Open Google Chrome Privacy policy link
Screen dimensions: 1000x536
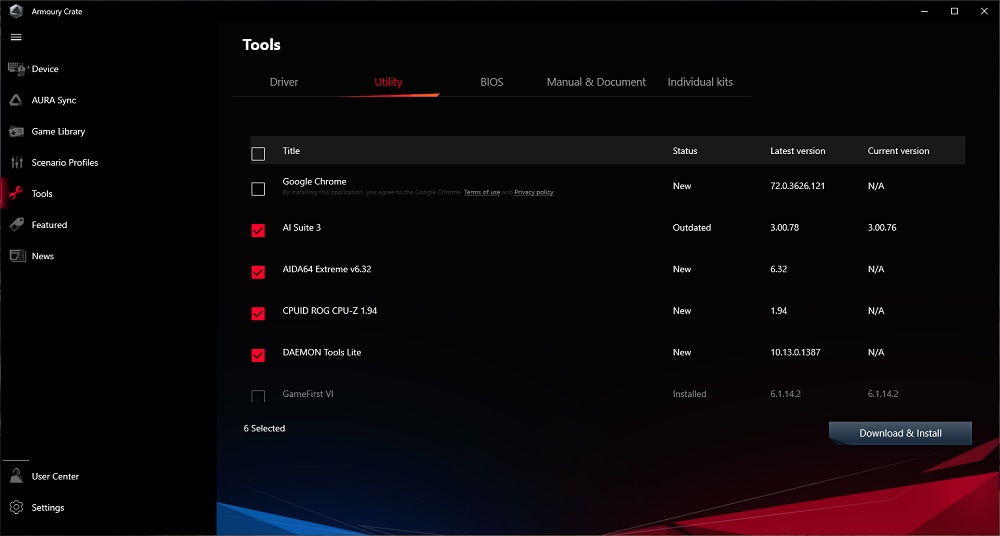(x=534, y=192)
